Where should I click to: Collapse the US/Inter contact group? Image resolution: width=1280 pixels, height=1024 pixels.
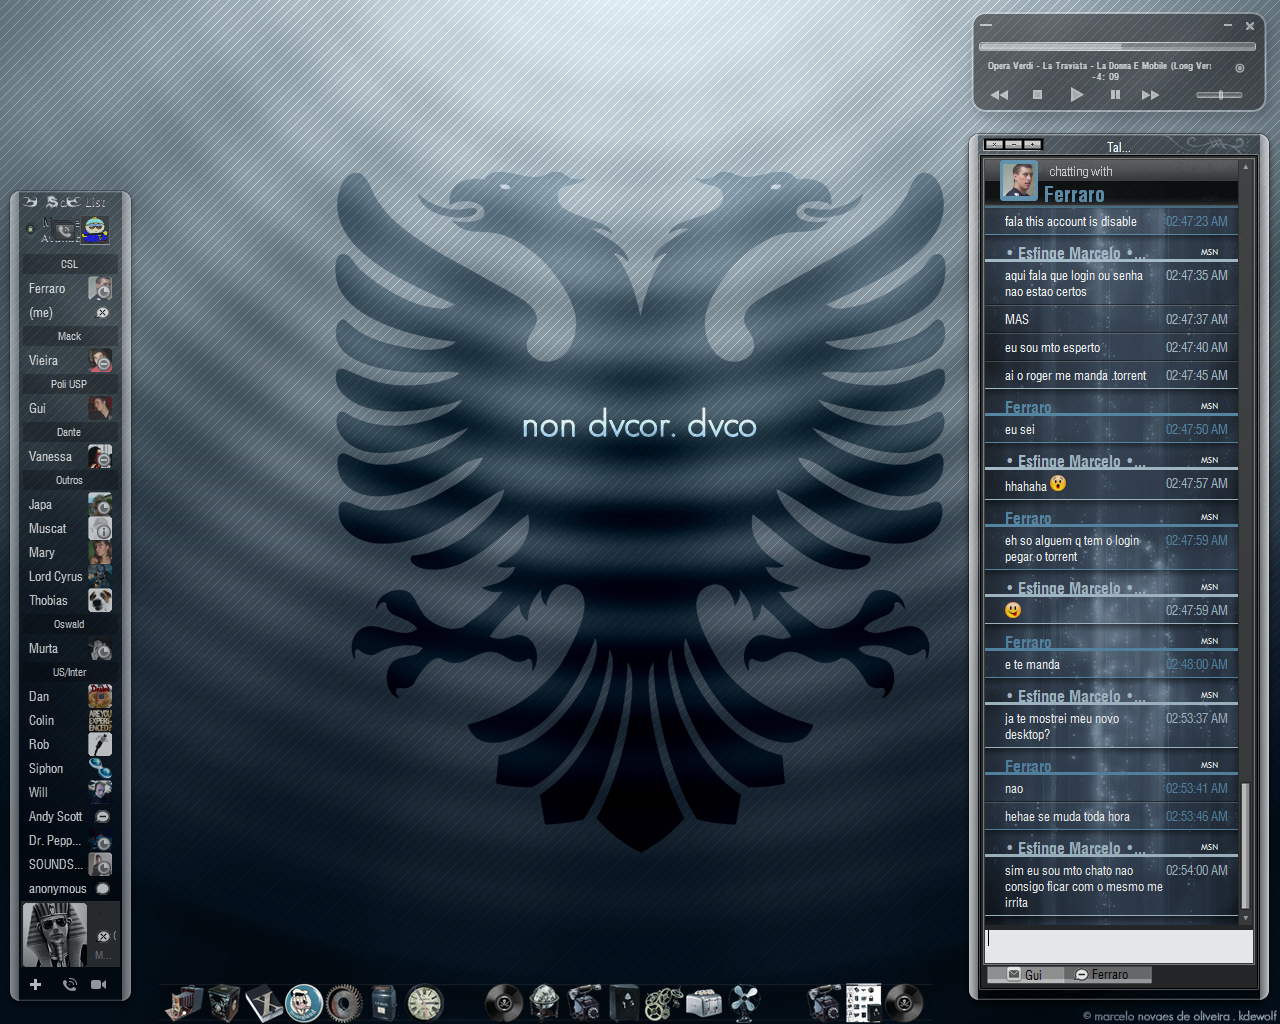point(69,672)
